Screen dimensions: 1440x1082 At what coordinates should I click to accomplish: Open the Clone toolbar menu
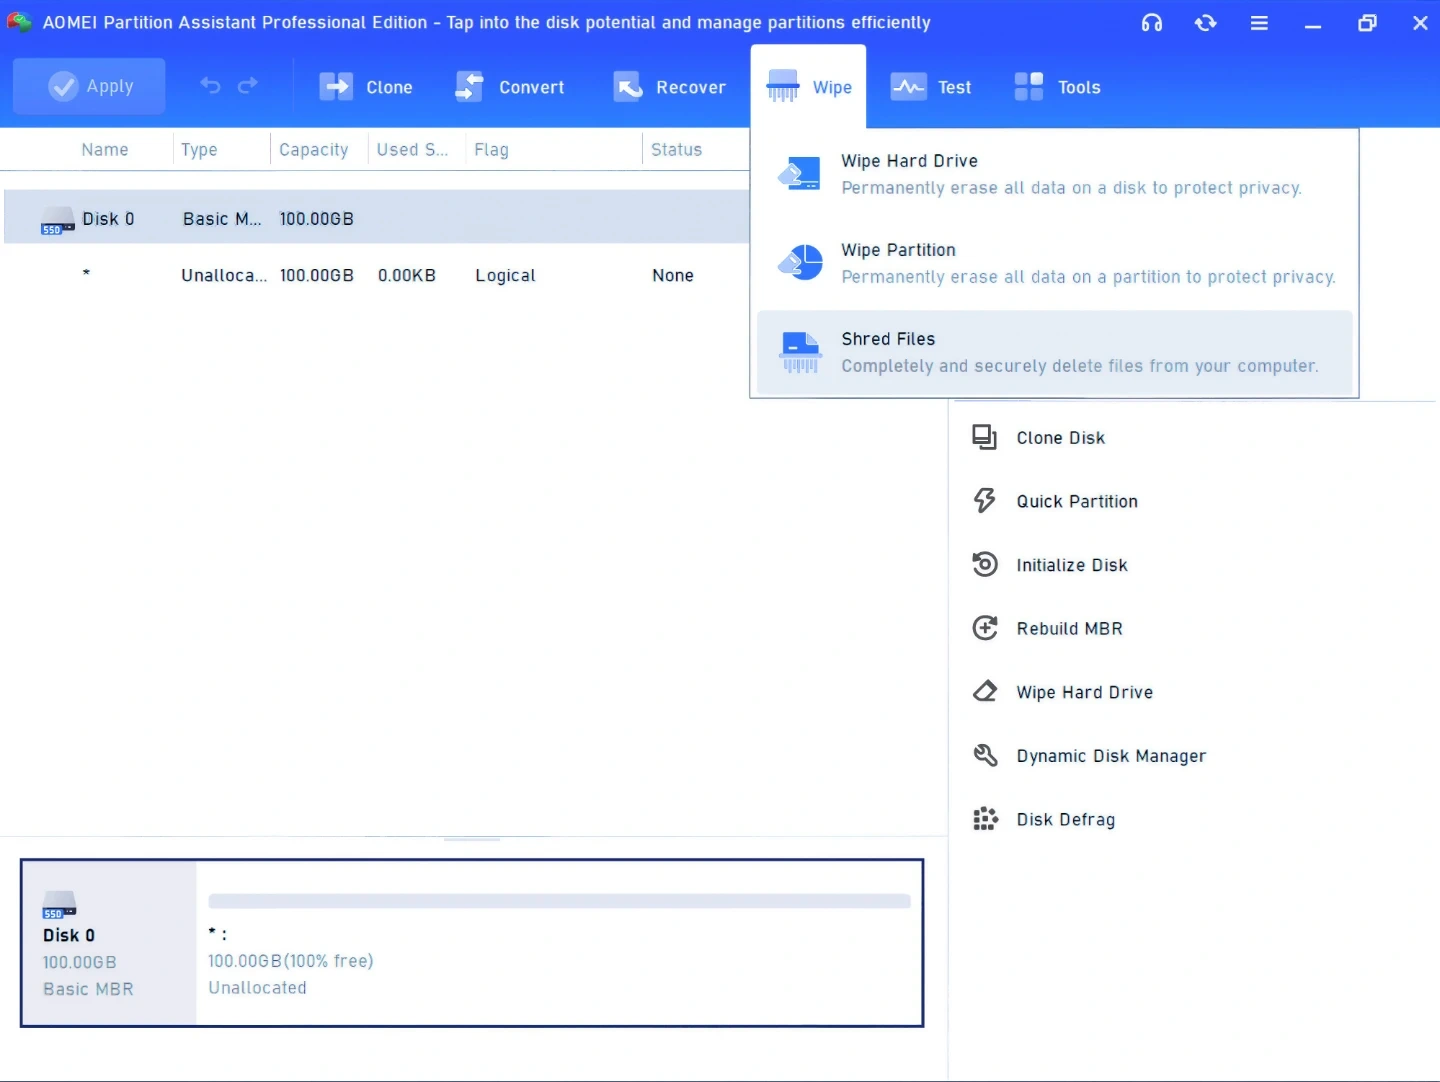(366, 88)
